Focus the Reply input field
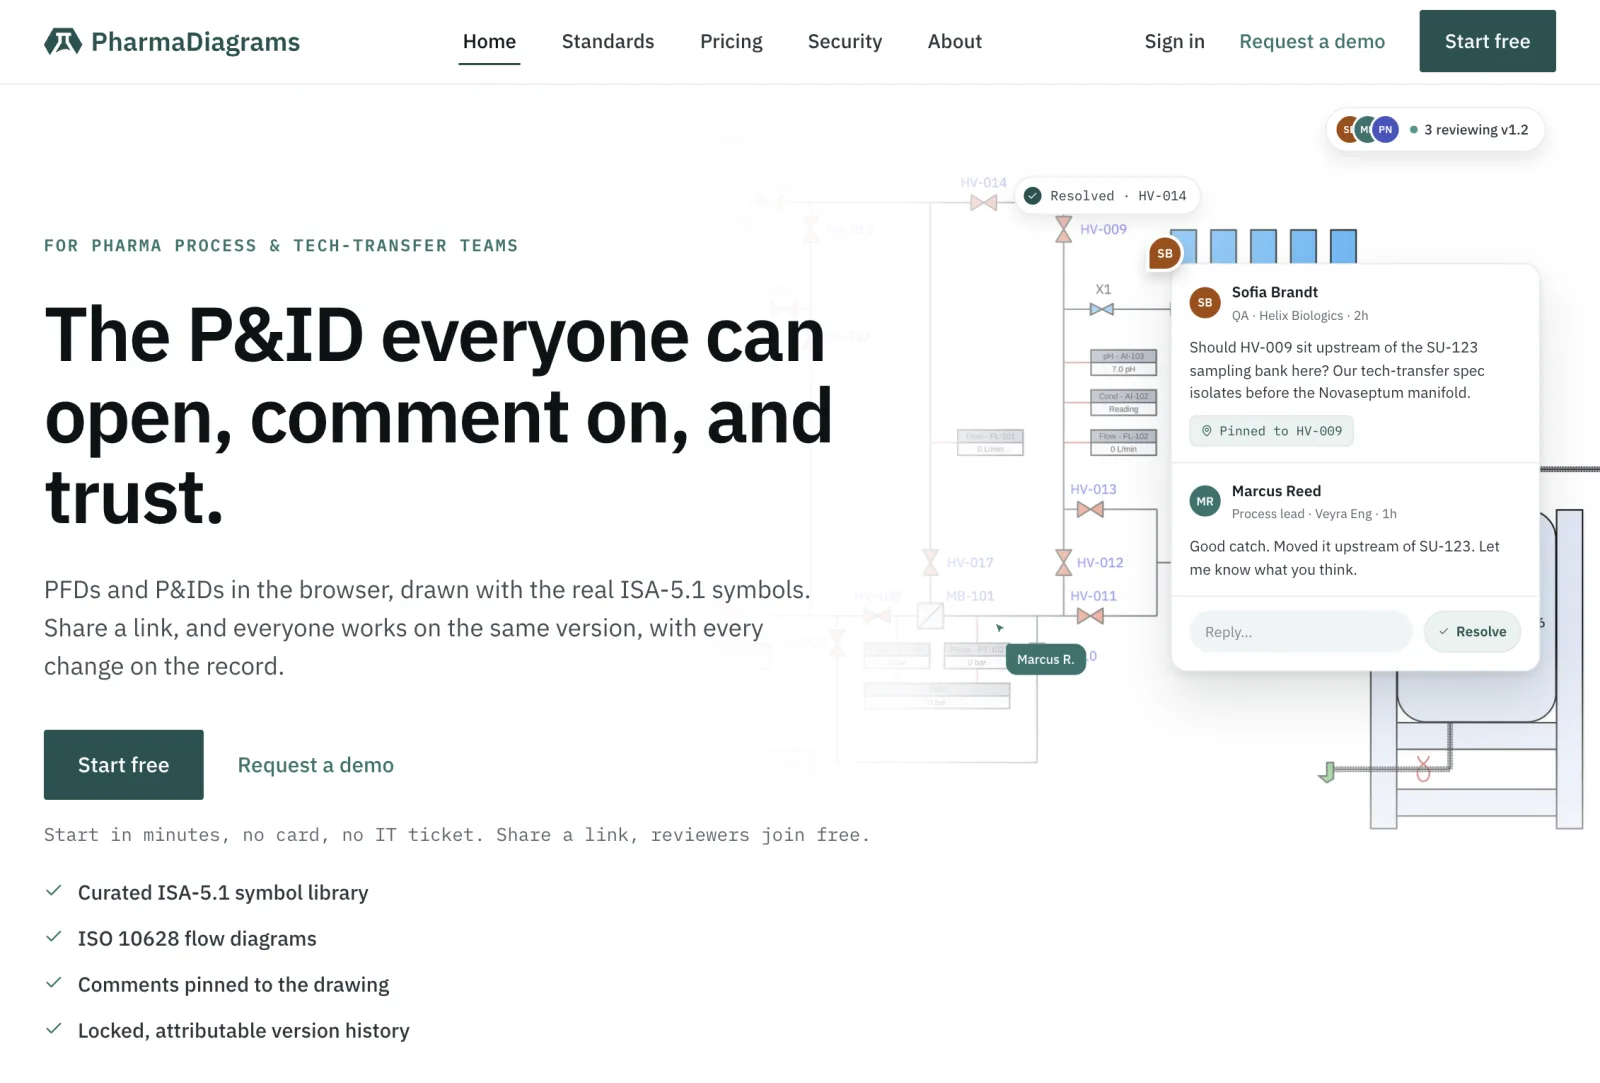Image resolution: width=1600 pixels, height=1083 pixels. pos(1300,632)
